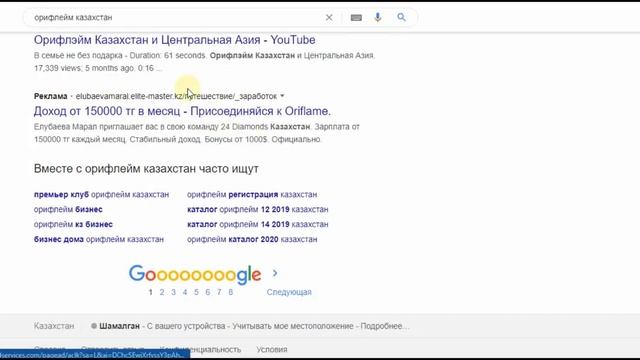This screenshot has width=640, height=360.
Task: Go to results page 3
Action: [173, 292]
